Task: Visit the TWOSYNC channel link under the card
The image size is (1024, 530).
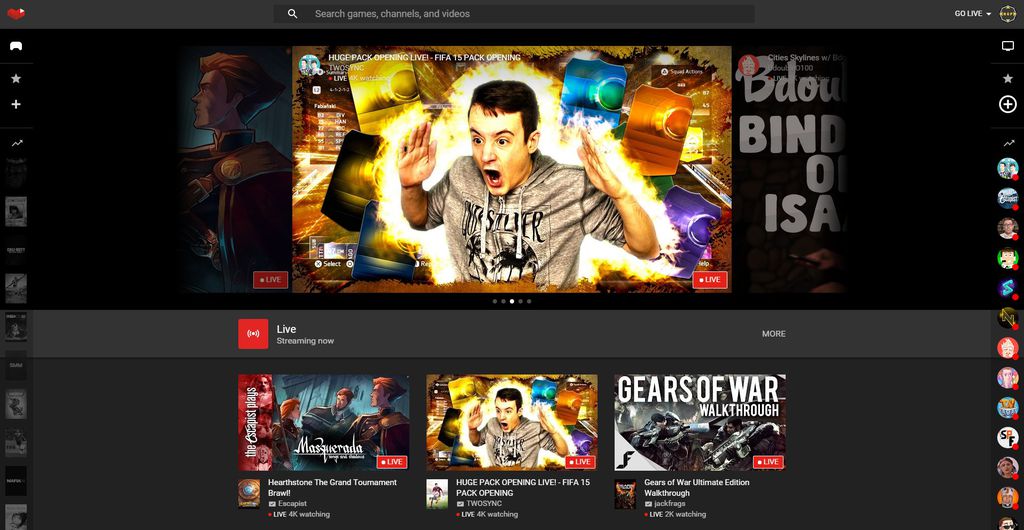Action: click(484, 504)
